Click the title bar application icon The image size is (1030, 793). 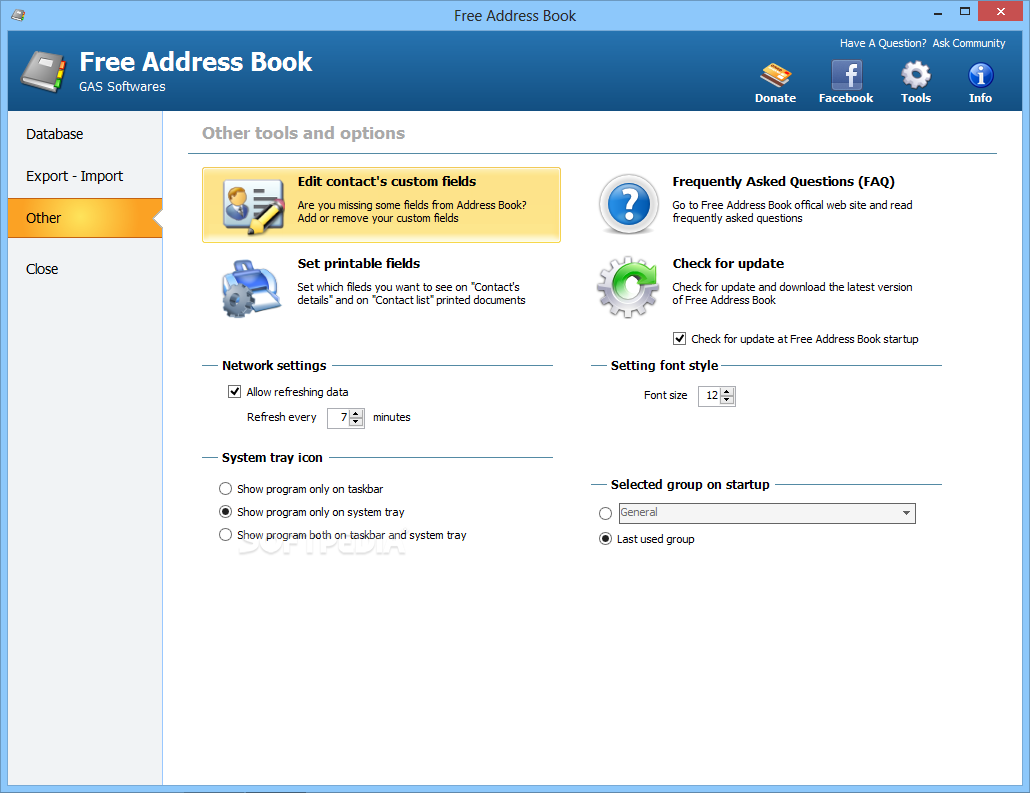click(18, 14)
